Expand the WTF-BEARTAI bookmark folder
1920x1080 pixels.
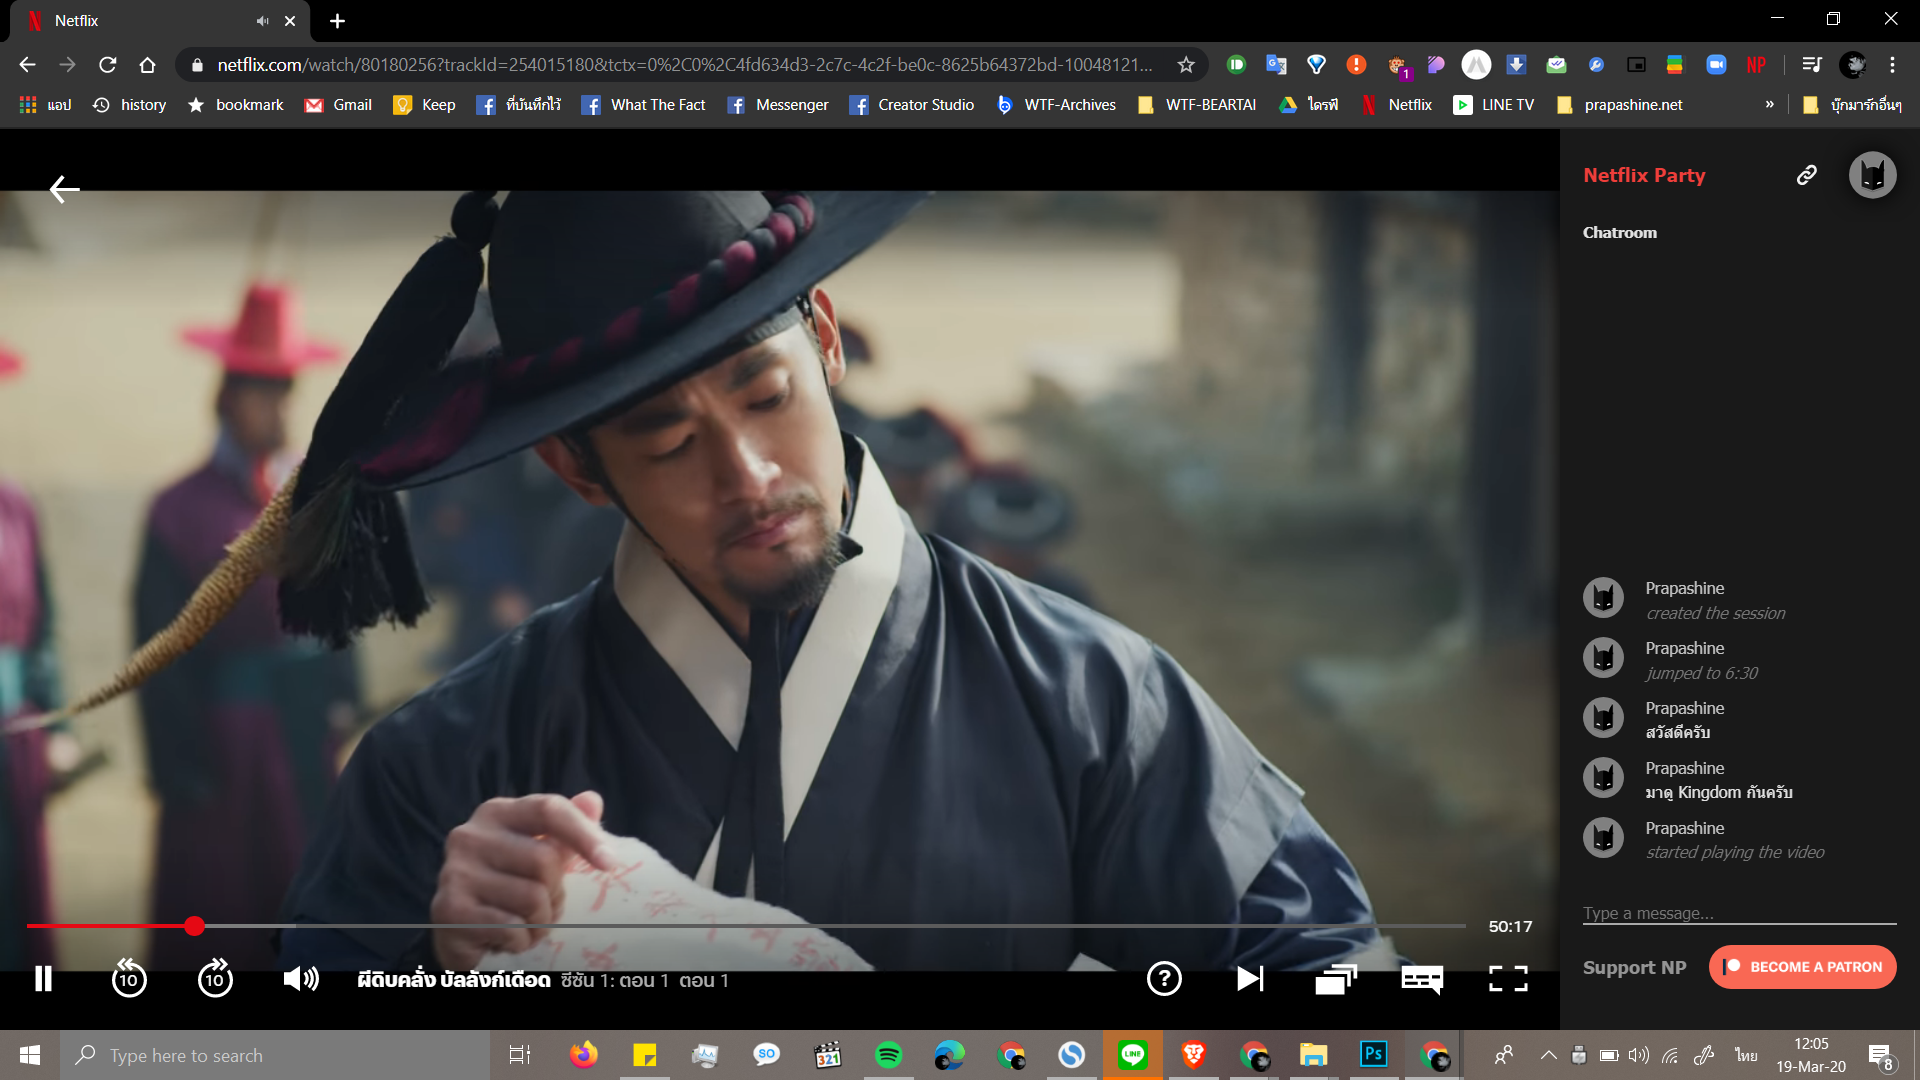tap(1196, 105)
